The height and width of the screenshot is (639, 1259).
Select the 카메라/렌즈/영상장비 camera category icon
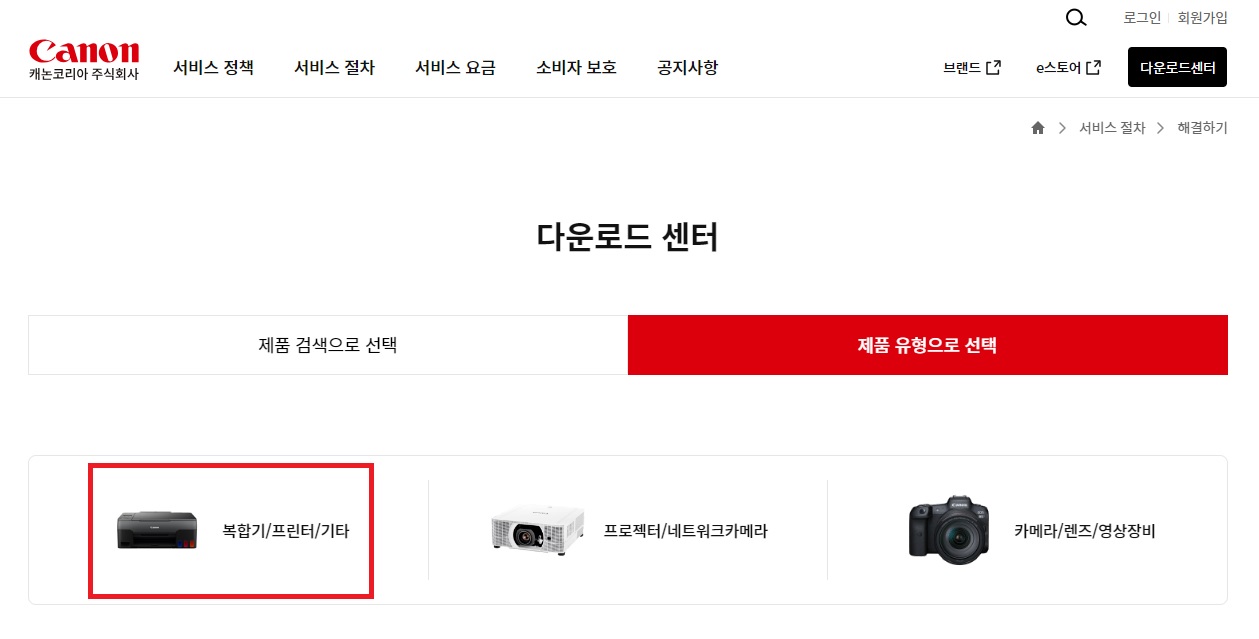947,530
